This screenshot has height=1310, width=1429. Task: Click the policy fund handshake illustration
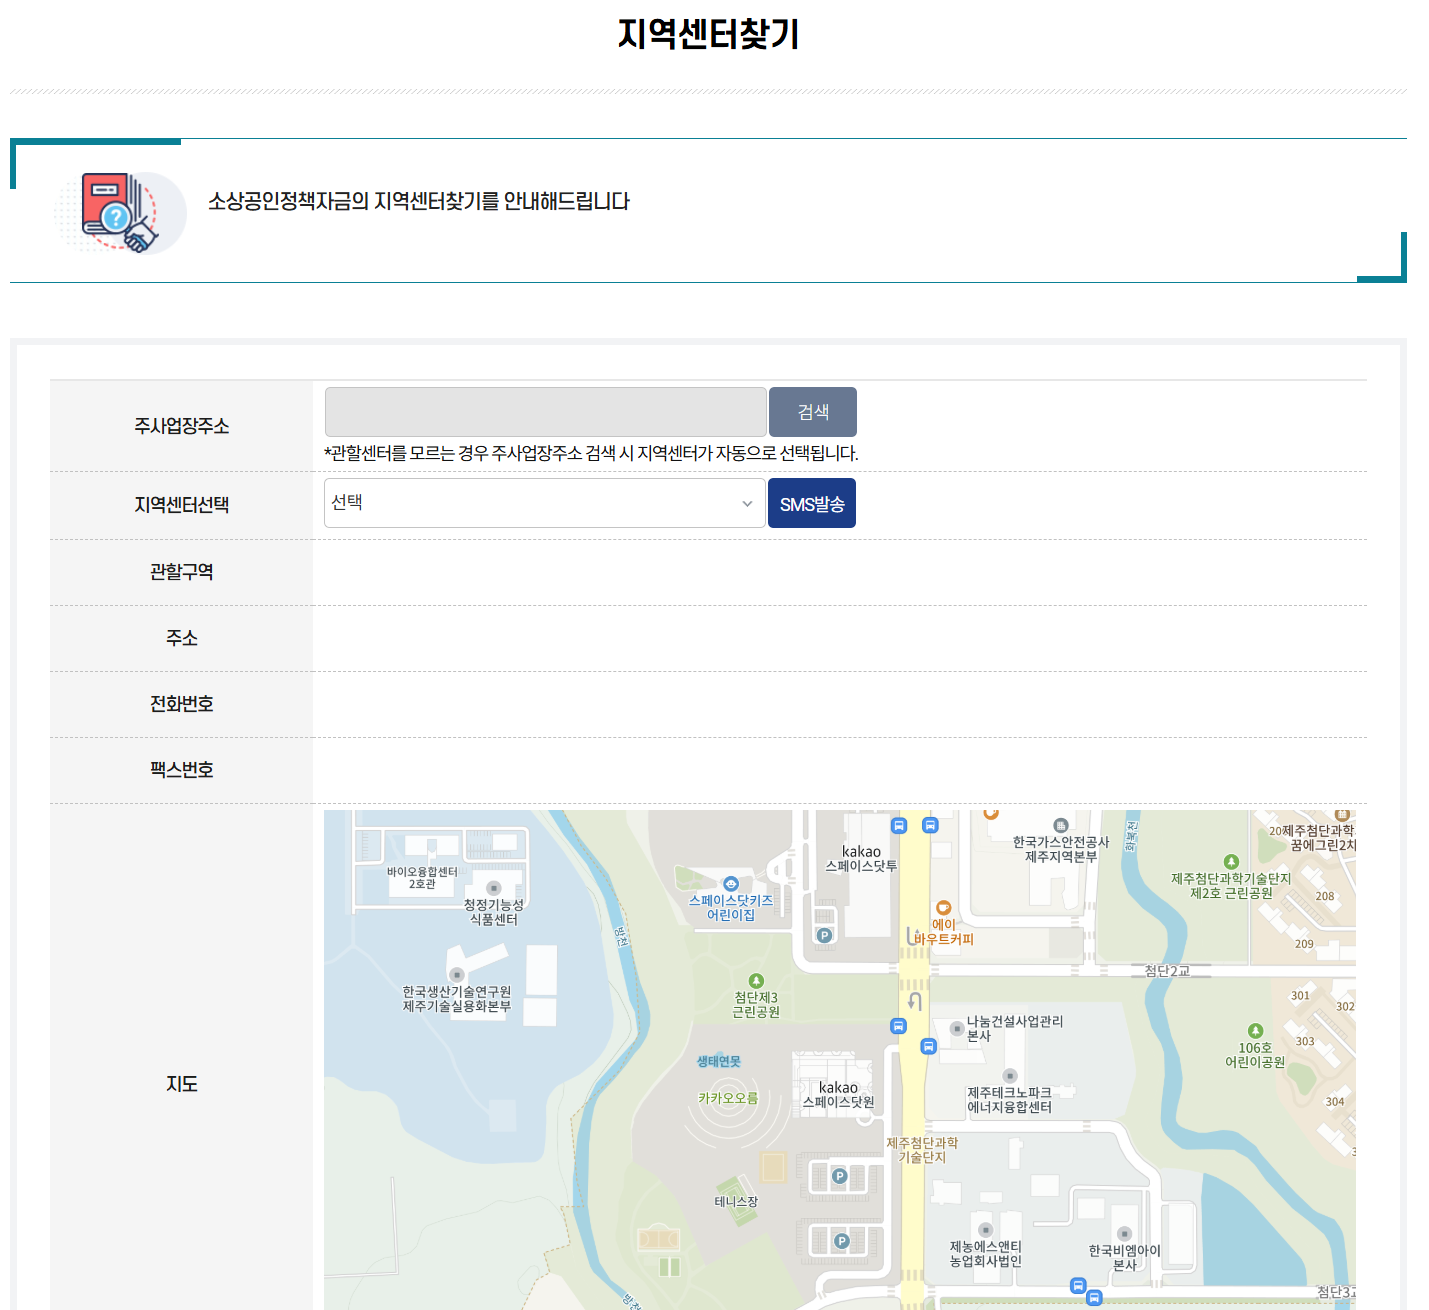[119, 213]
